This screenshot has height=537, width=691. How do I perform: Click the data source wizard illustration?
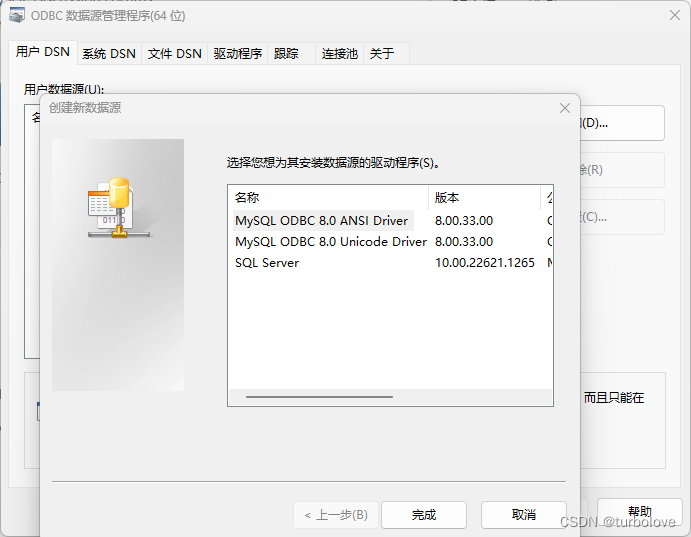click(x=118, y=265)
